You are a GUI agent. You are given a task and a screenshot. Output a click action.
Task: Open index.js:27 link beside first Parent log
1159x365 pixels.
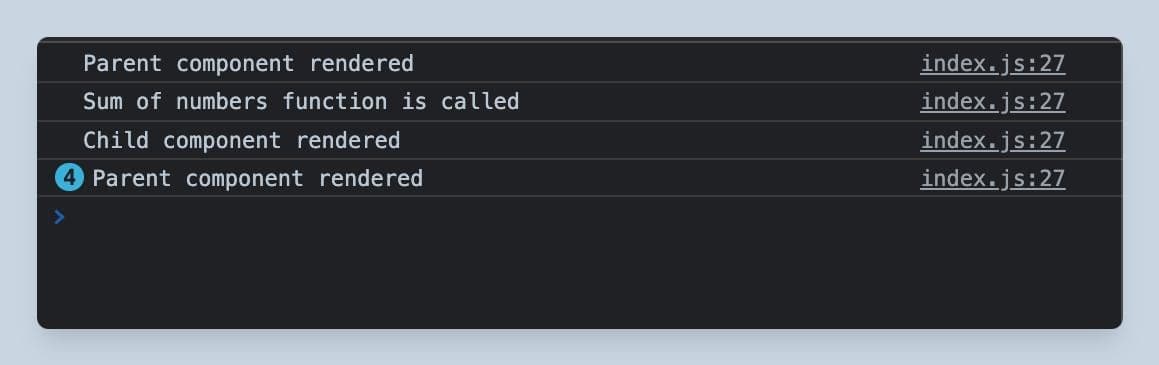pos(993,64)
